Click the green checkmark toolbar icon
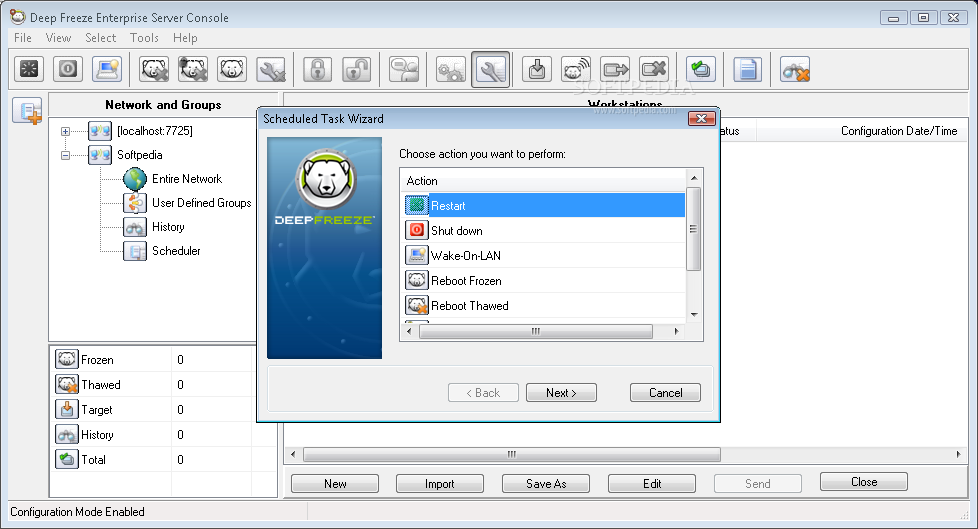 pos(701,69)
